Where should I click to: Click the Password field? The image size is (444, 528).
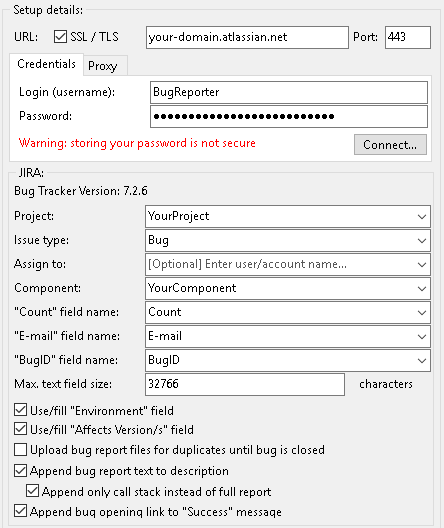(289, 117)
